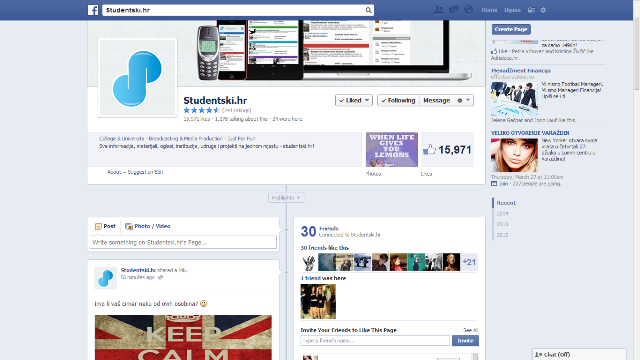This screenshot has height=360, width=640.
Task: Open the Photos link under thumbnail
Action: coord(373,174)
